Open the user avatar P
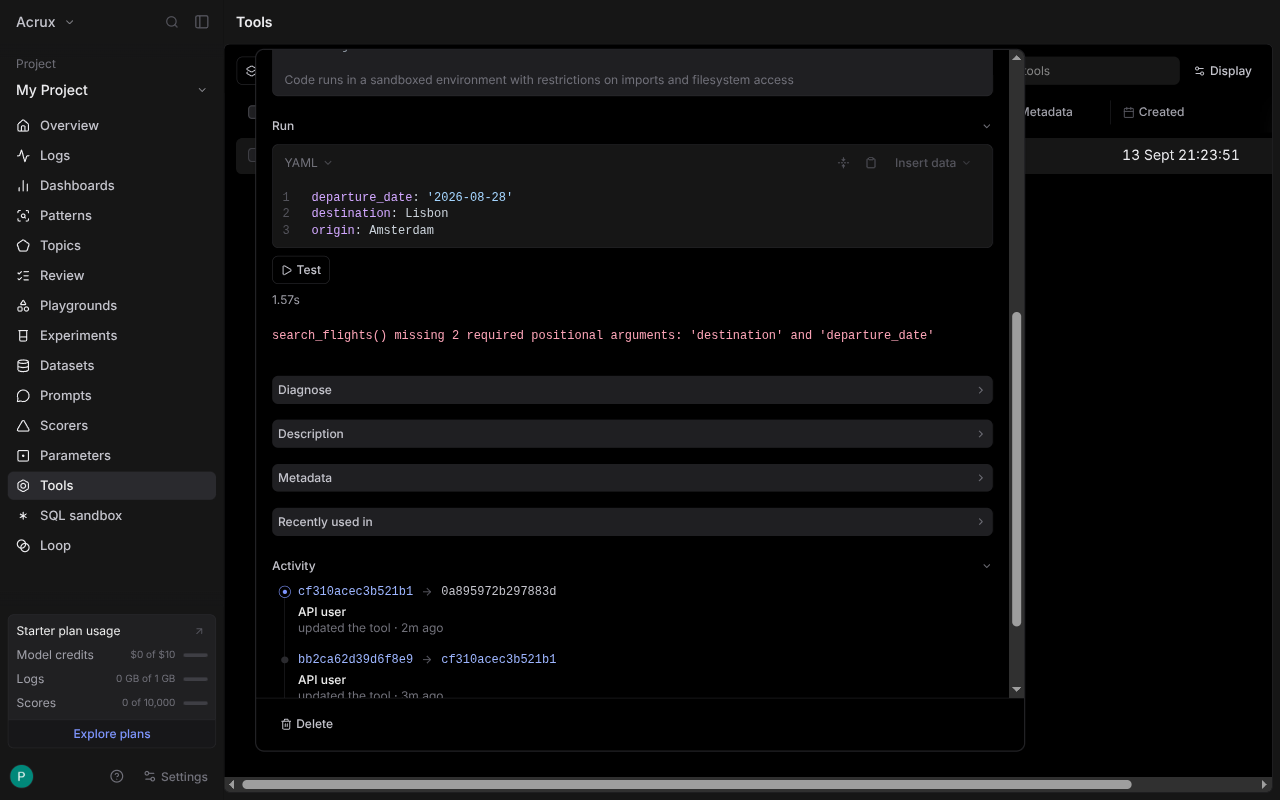Image resolution: width=1280 pixels, height=800 pixels. [x=21, y=776]
